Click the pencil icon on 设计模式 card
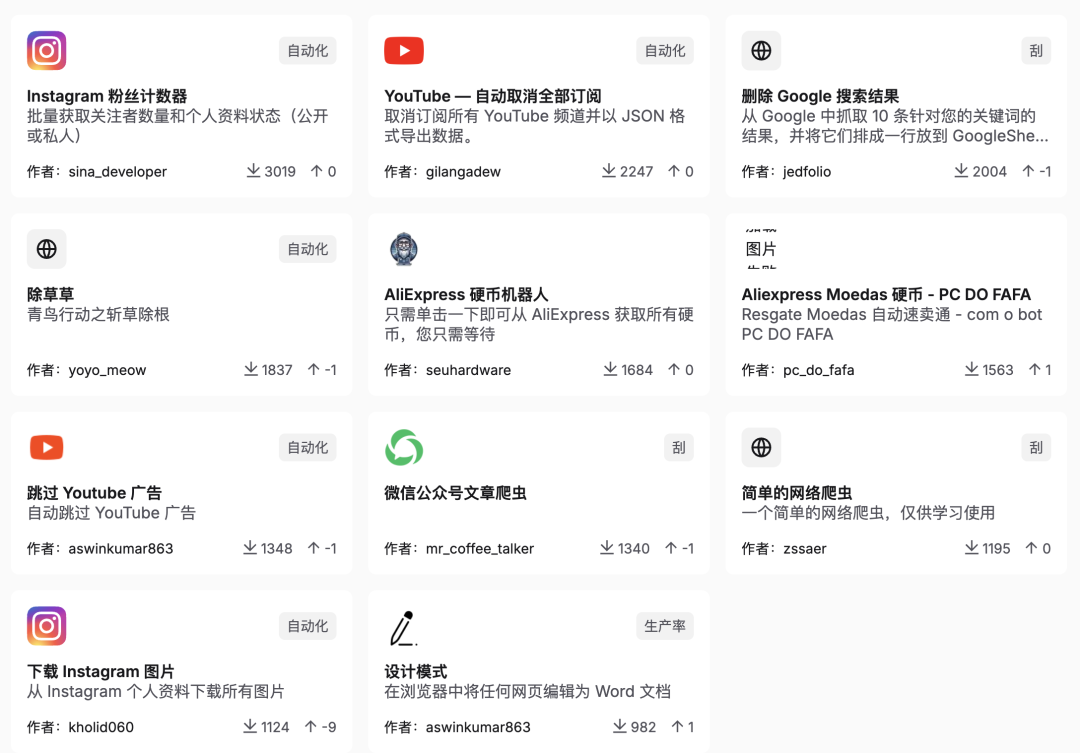The width and height of the screenshot is (1080, 753). click(404, 626)
